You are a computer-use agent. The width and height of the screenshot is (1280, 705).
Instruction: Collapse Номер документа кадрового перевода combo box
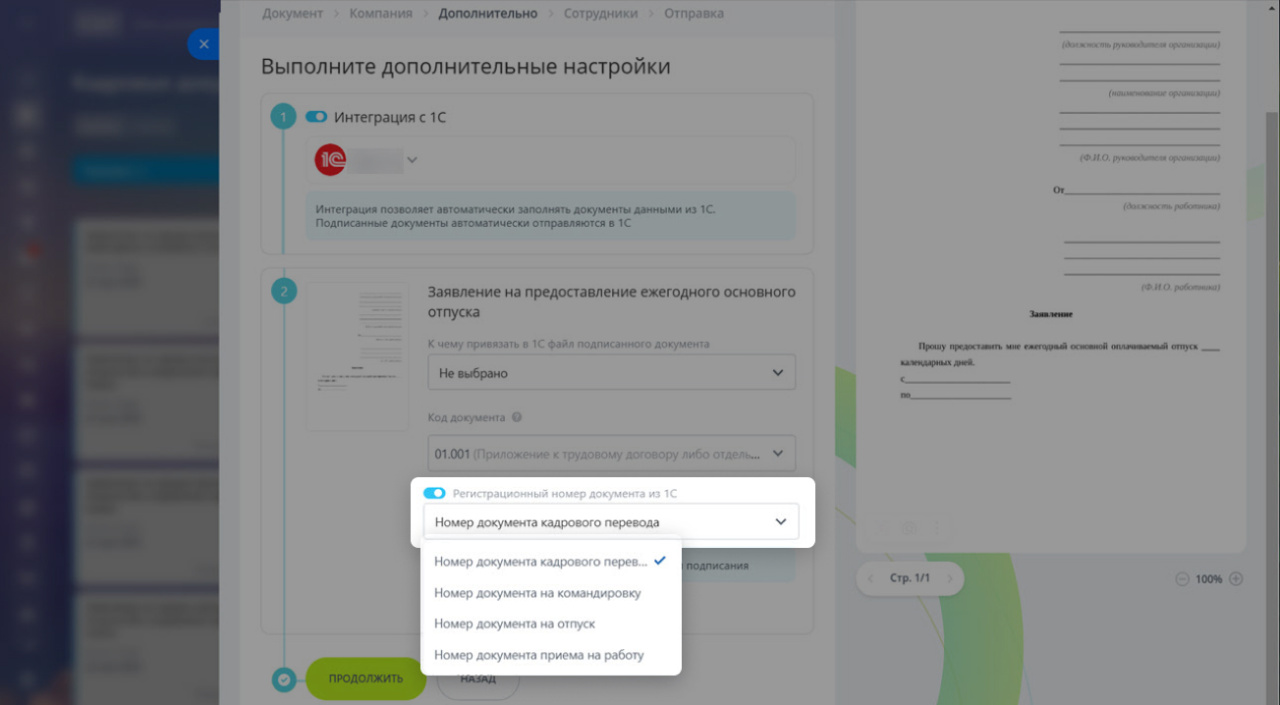click(x=611, y=522)
